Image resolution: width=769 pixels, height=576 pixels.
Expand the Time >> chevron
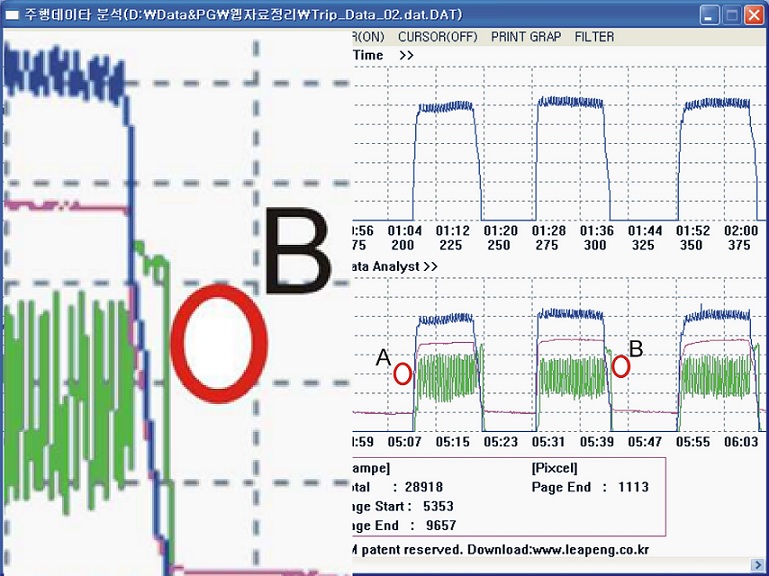coord(405,56)
